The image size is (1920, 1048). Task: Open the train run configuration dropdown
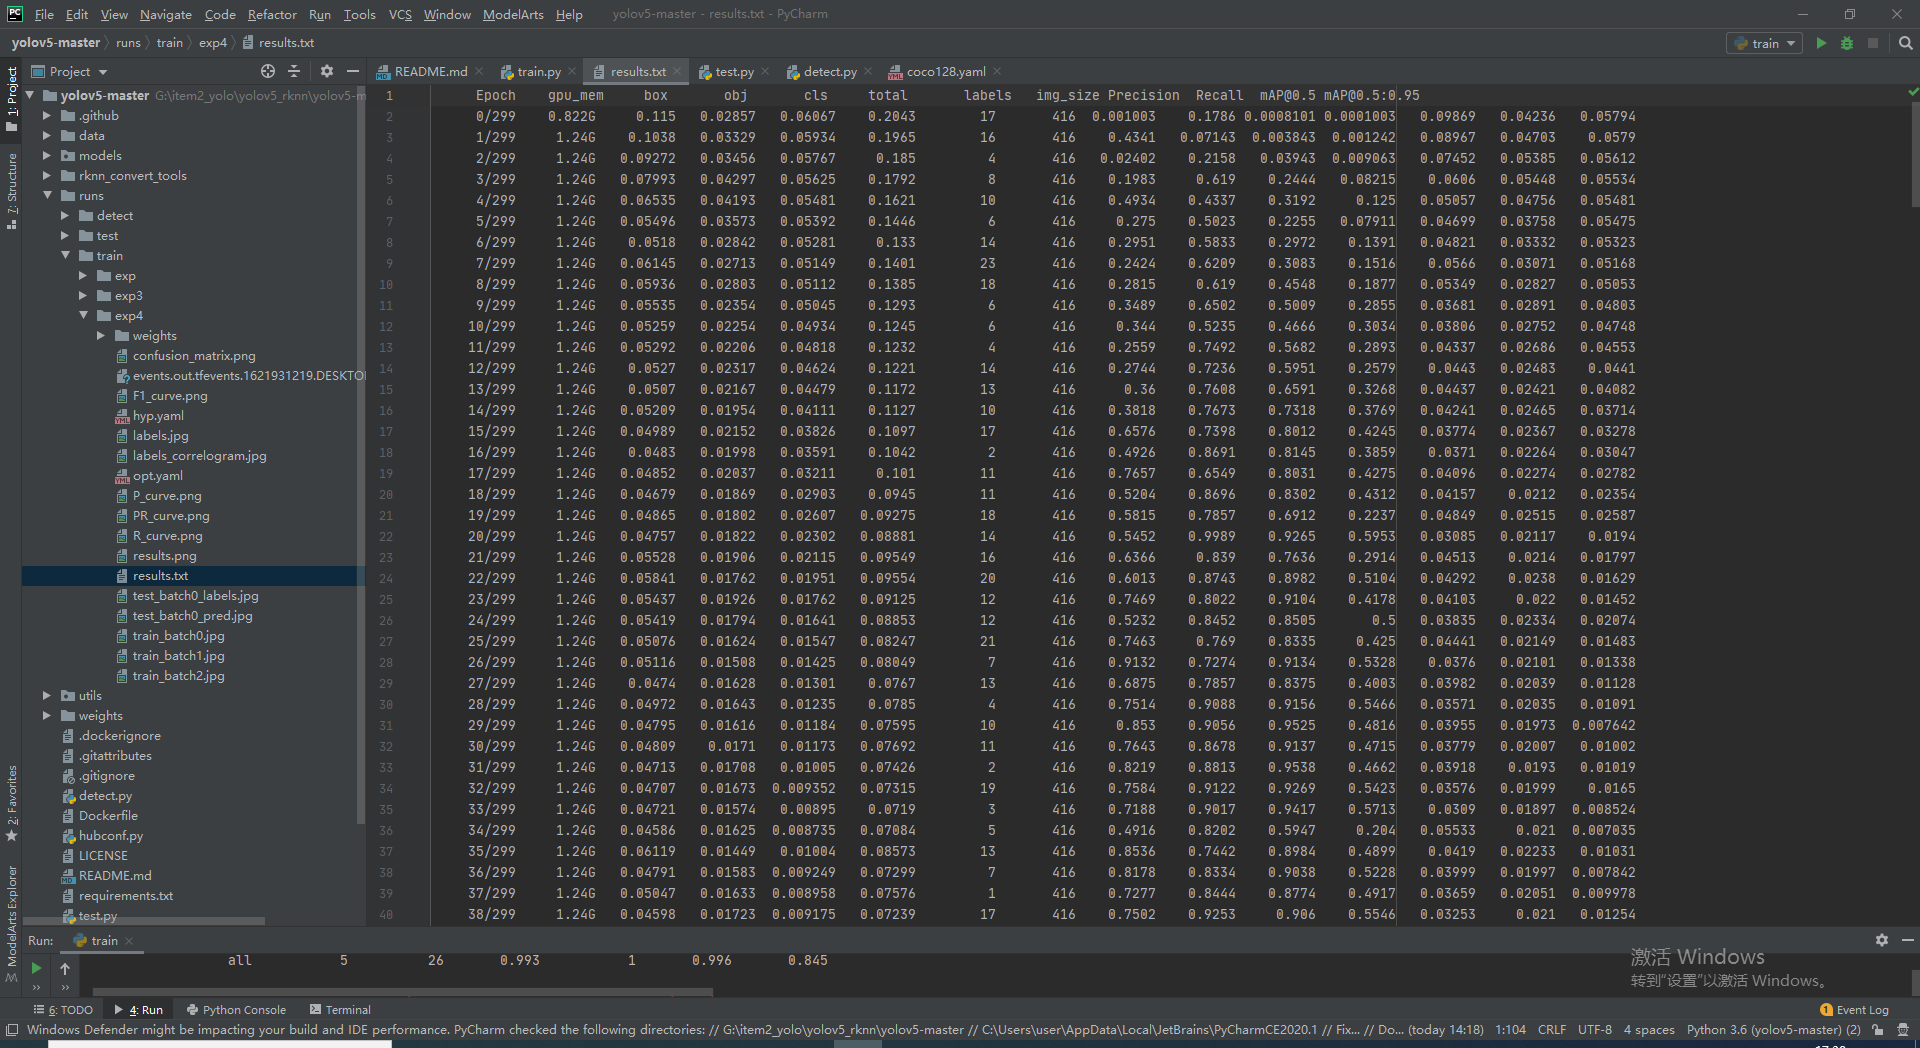[1766, 43]
